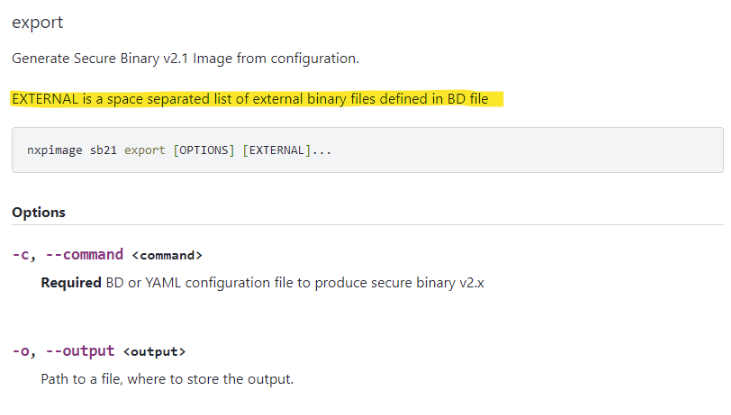The height and width of the screenshot is (415, 731).
Task: Click the "--command" option name
Action: click(x=84, y=254)
